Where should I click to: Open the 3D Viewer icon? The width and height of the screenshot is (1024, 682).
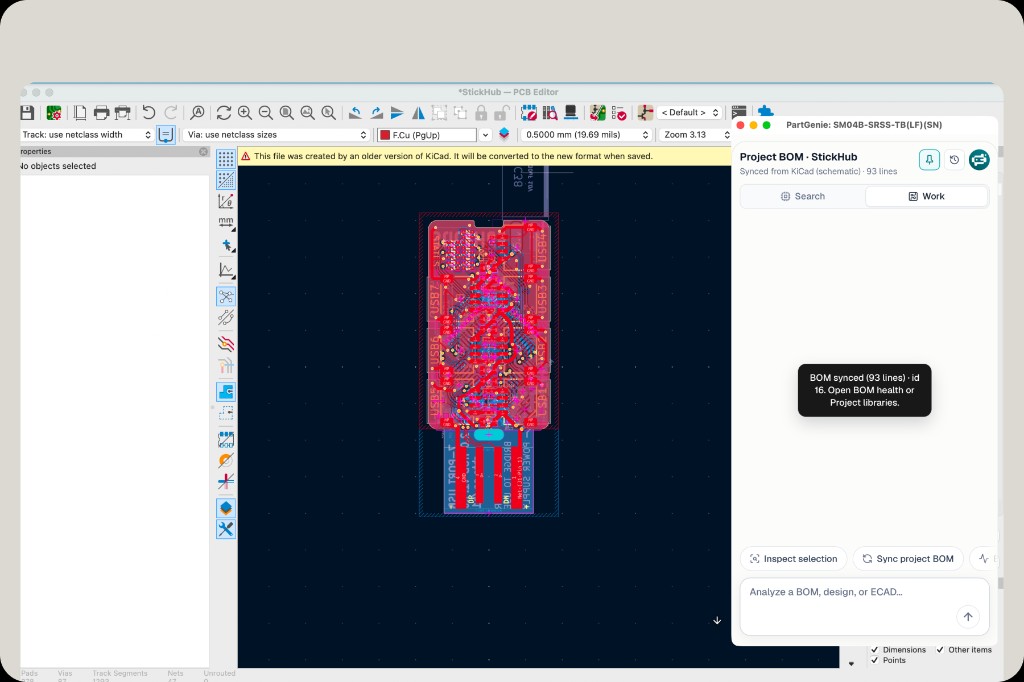pos(570,112)
